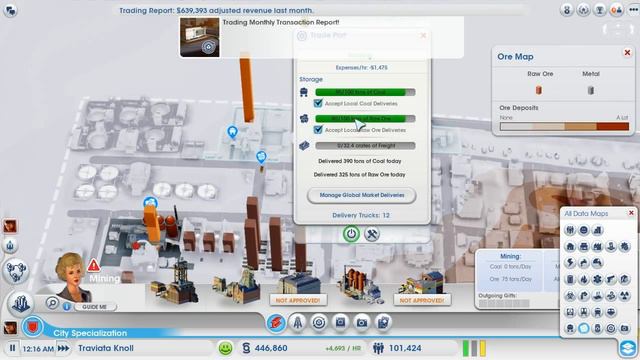
Task: Select the biohazard germs data map
Action: [x=570, y=296]
